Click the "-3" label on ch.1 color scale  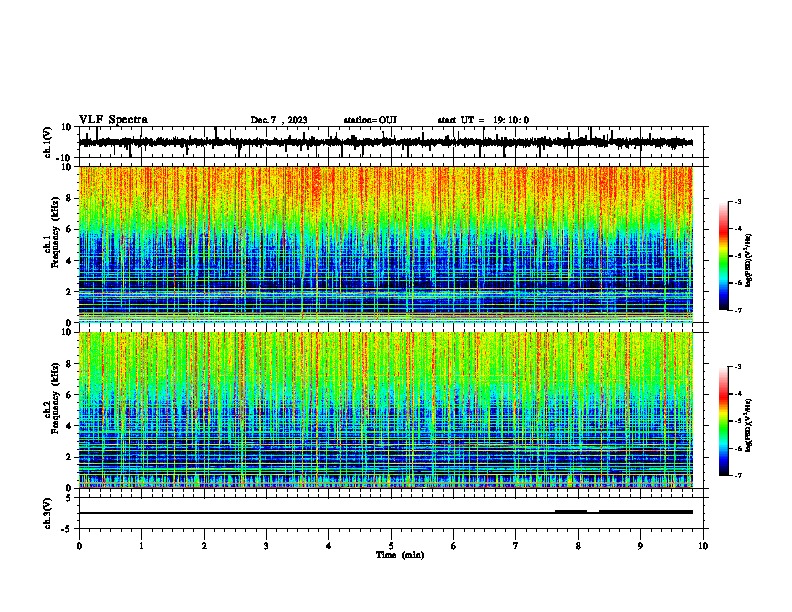pyautogui.click(x=737, y=202)
